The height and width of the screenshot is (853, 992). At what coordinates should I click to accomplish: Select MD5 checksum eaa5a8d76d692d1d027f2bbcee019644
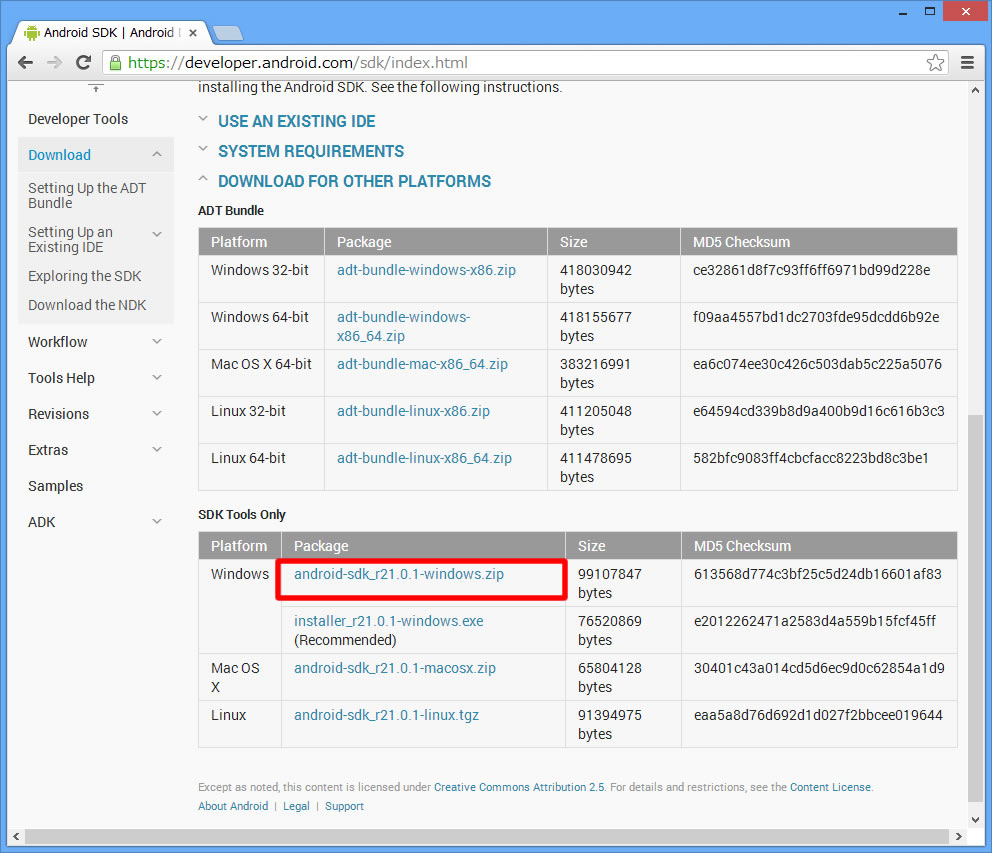(818, 715)
